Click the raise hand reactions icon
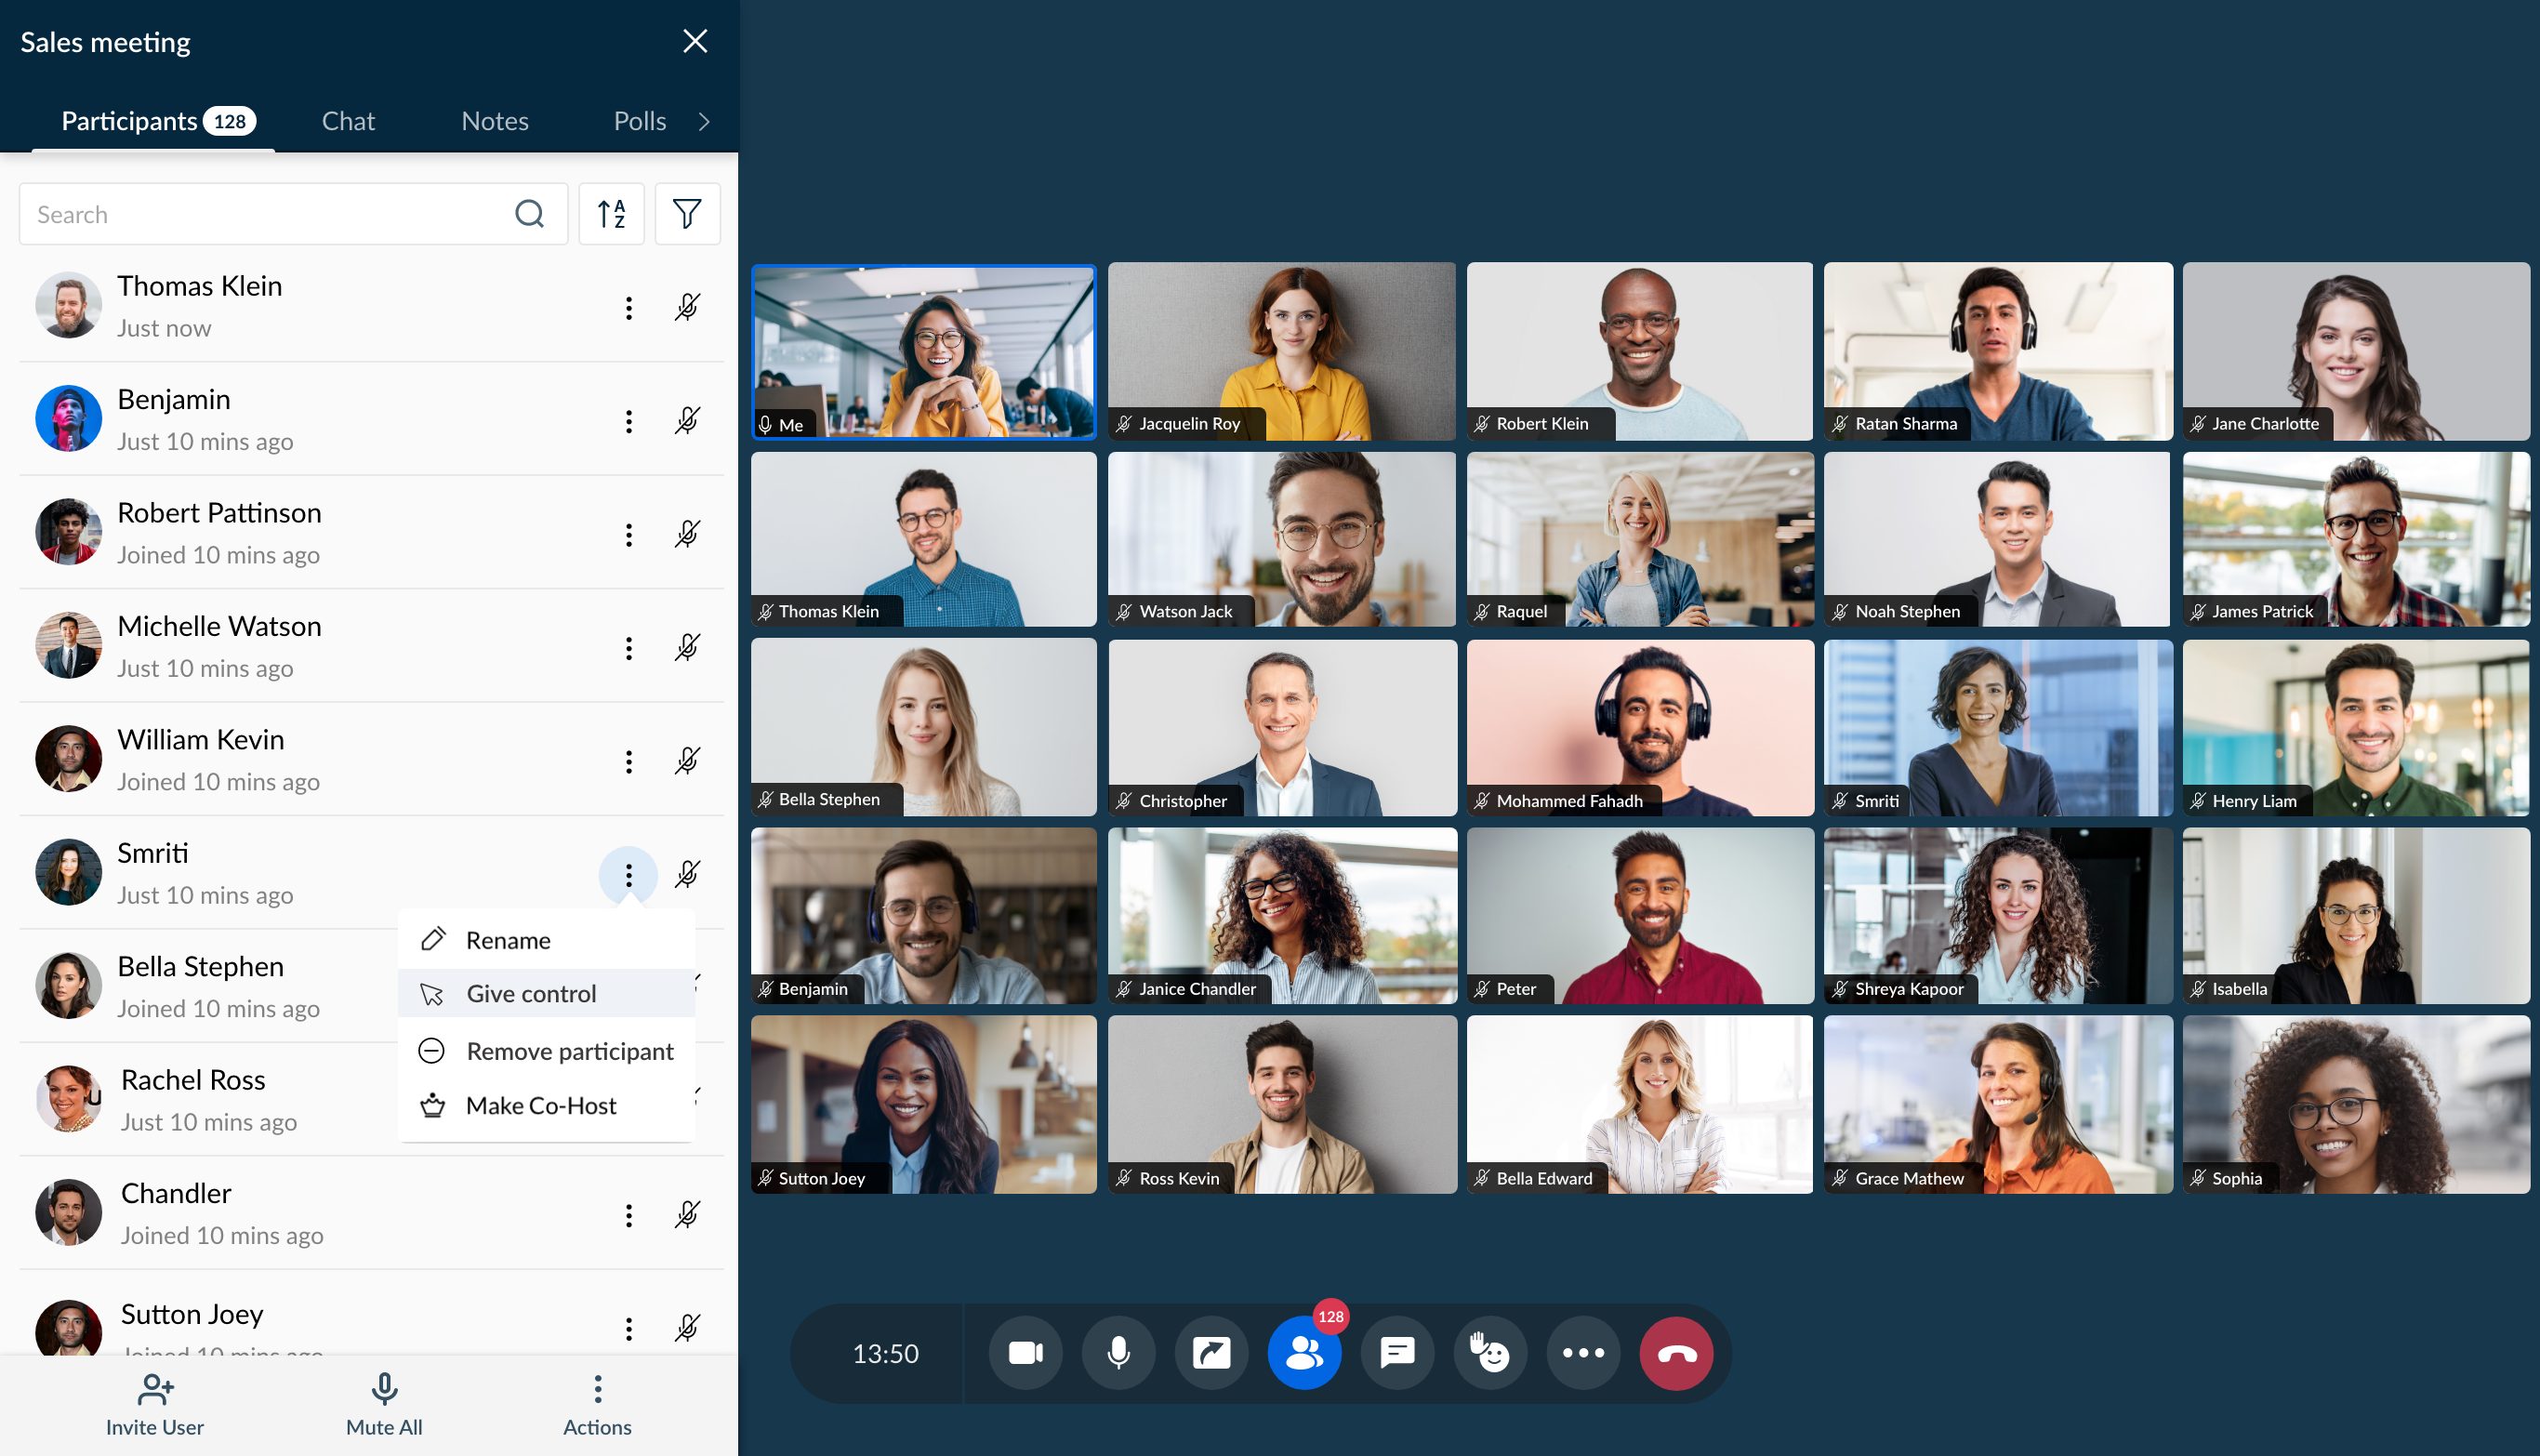This screenshot has width=2540, height=1456. [1490, 1353]
